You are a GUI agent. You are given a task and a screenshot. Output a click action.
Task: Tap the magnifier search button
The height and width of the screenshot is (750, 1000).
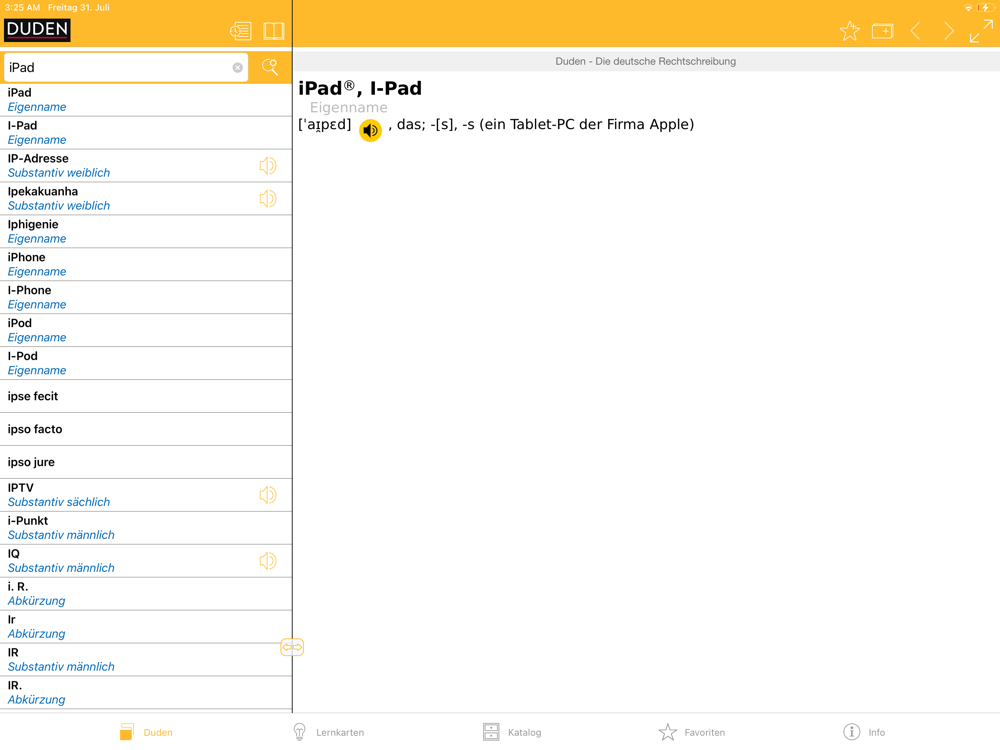pos(270,67)
